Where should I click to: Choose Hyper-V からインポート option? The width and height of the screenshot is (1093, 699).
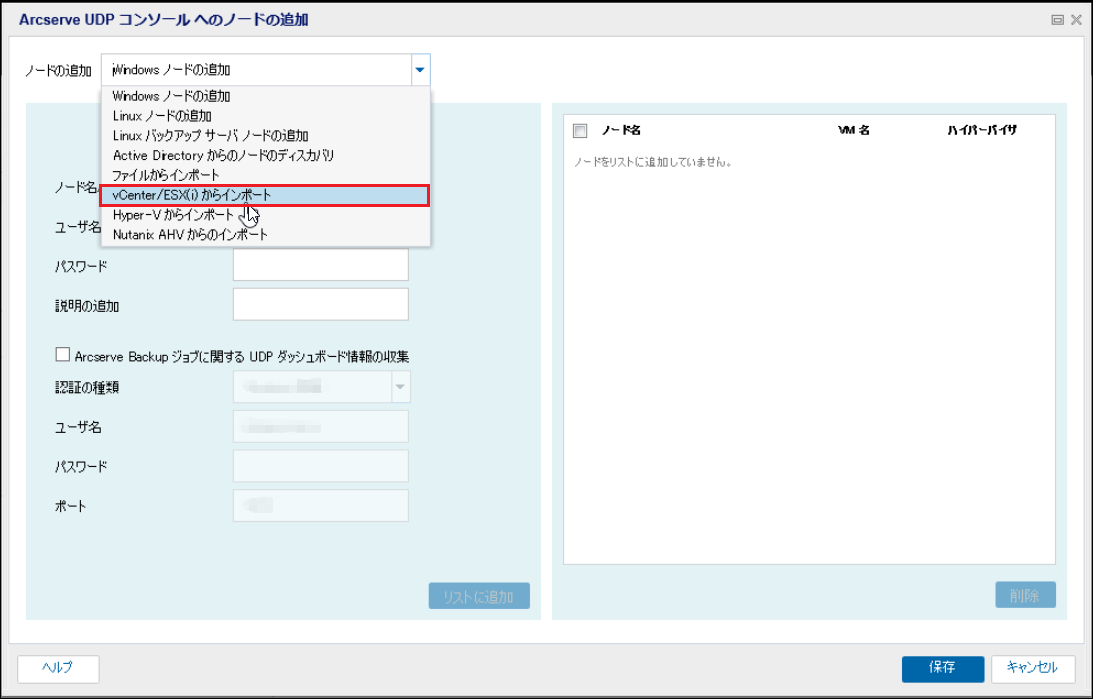point(266,215)
